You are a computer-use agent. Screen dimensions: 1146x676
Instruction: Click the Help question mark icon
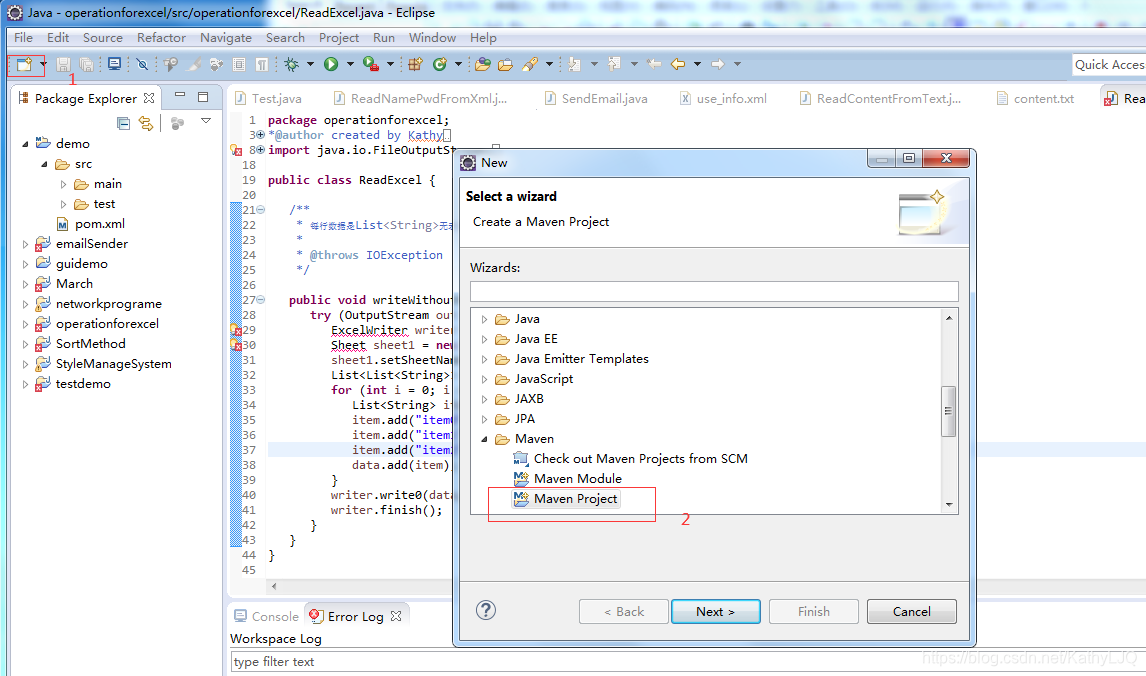[x=486, y=610]
